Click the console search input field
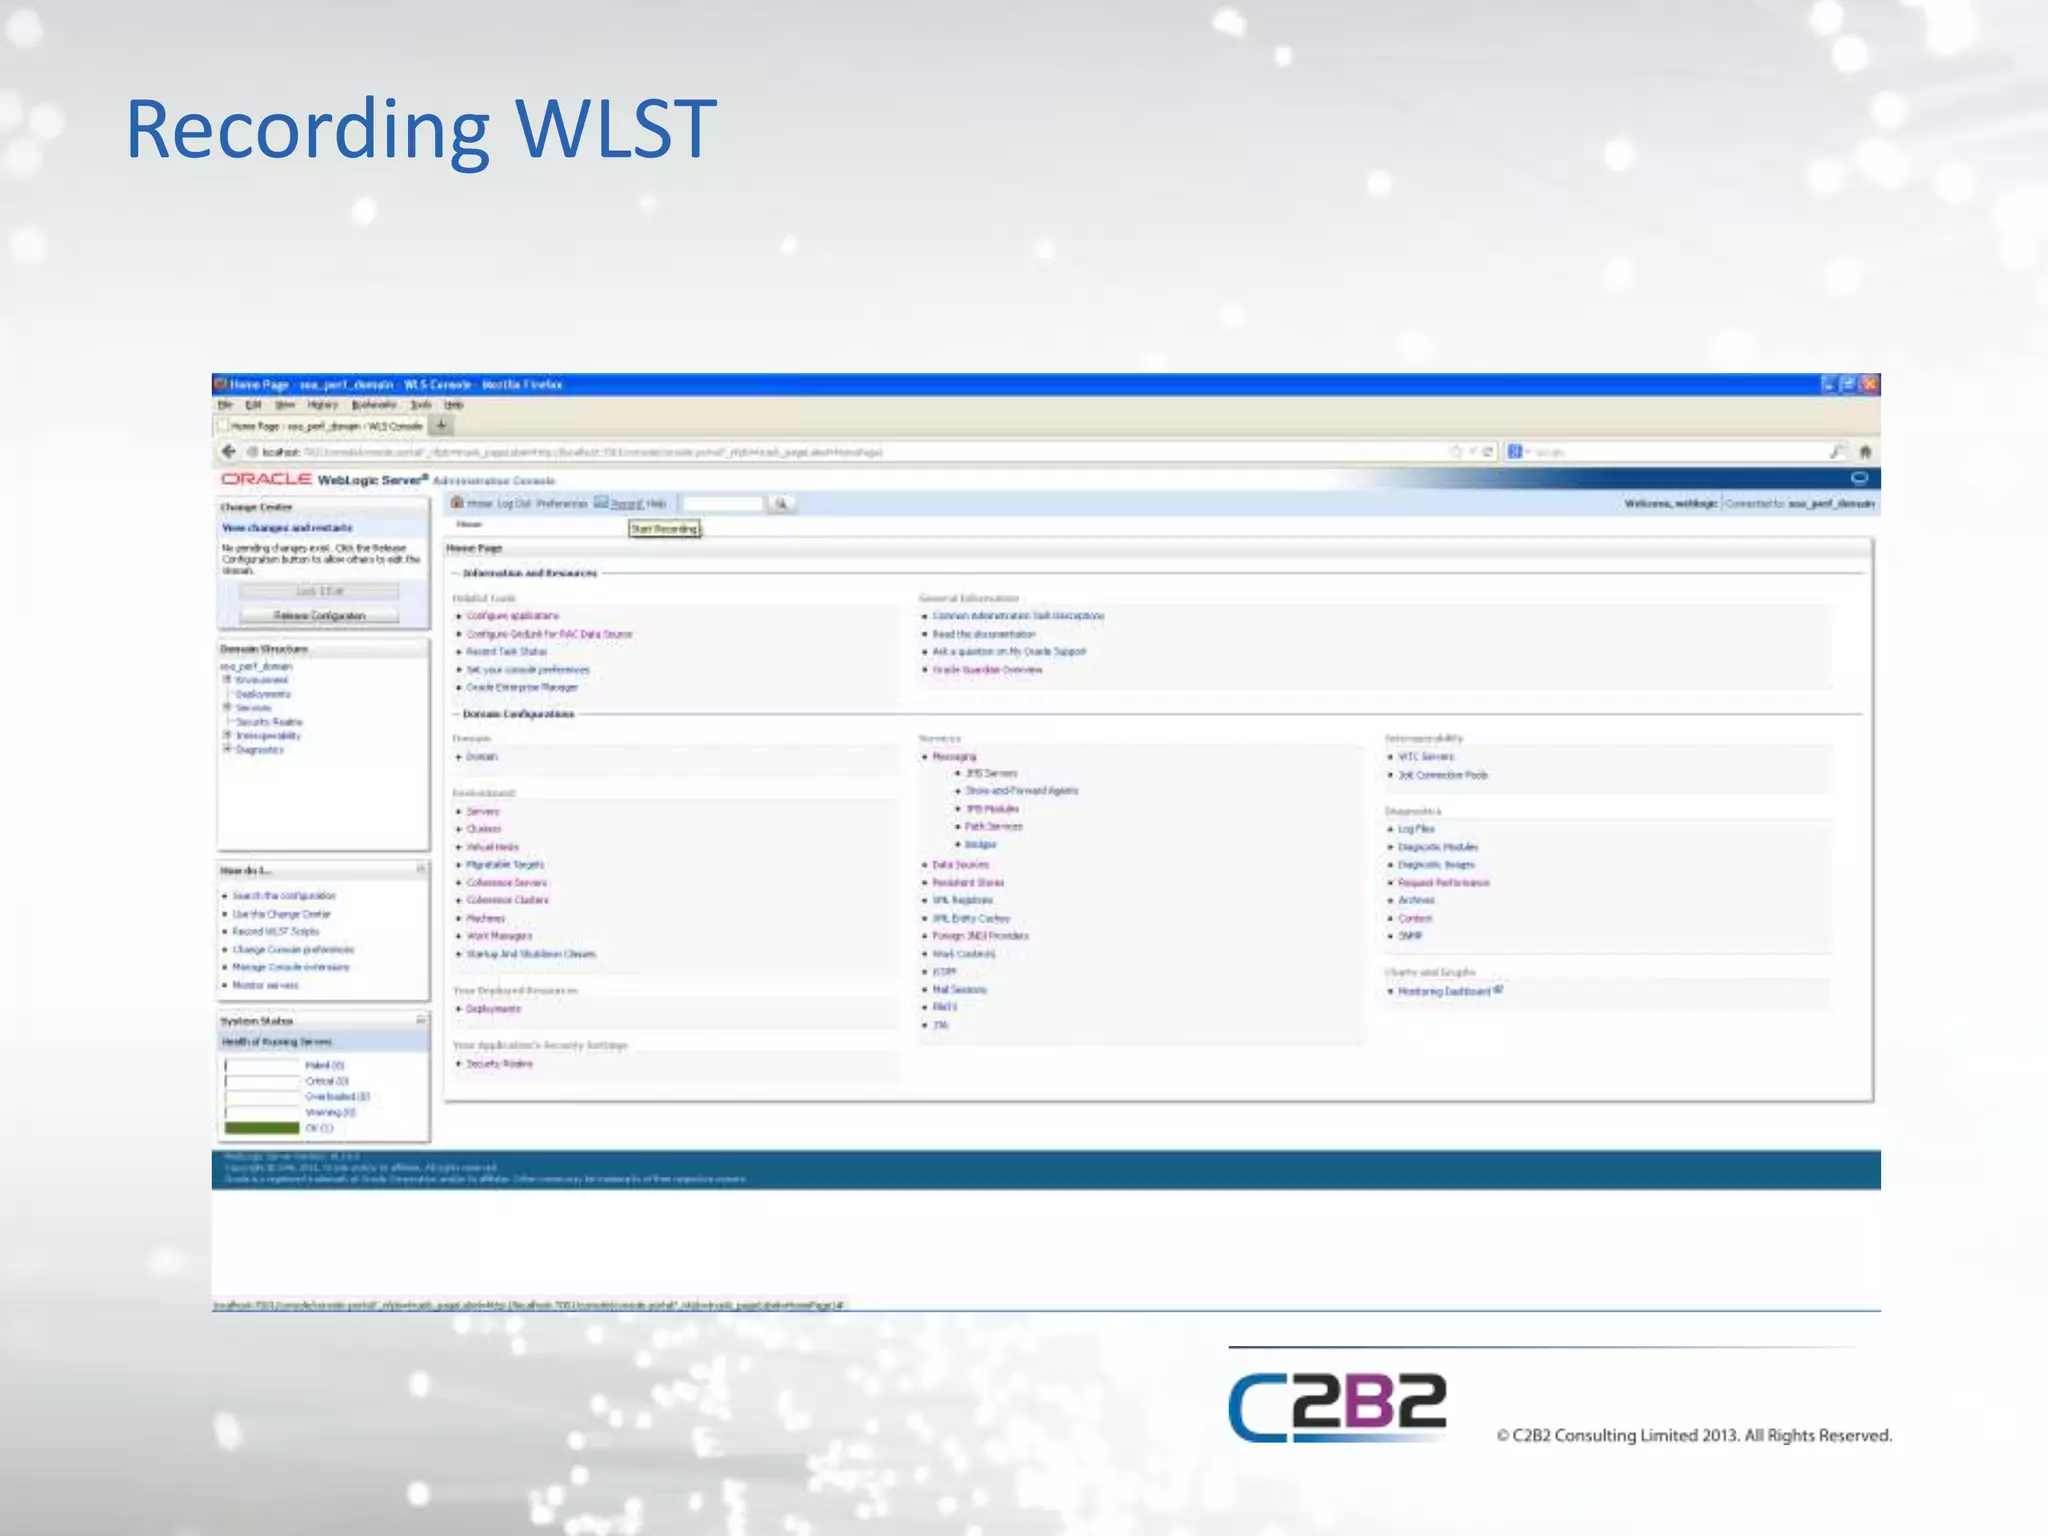Screen dimensions: 2048x1536 723,504
